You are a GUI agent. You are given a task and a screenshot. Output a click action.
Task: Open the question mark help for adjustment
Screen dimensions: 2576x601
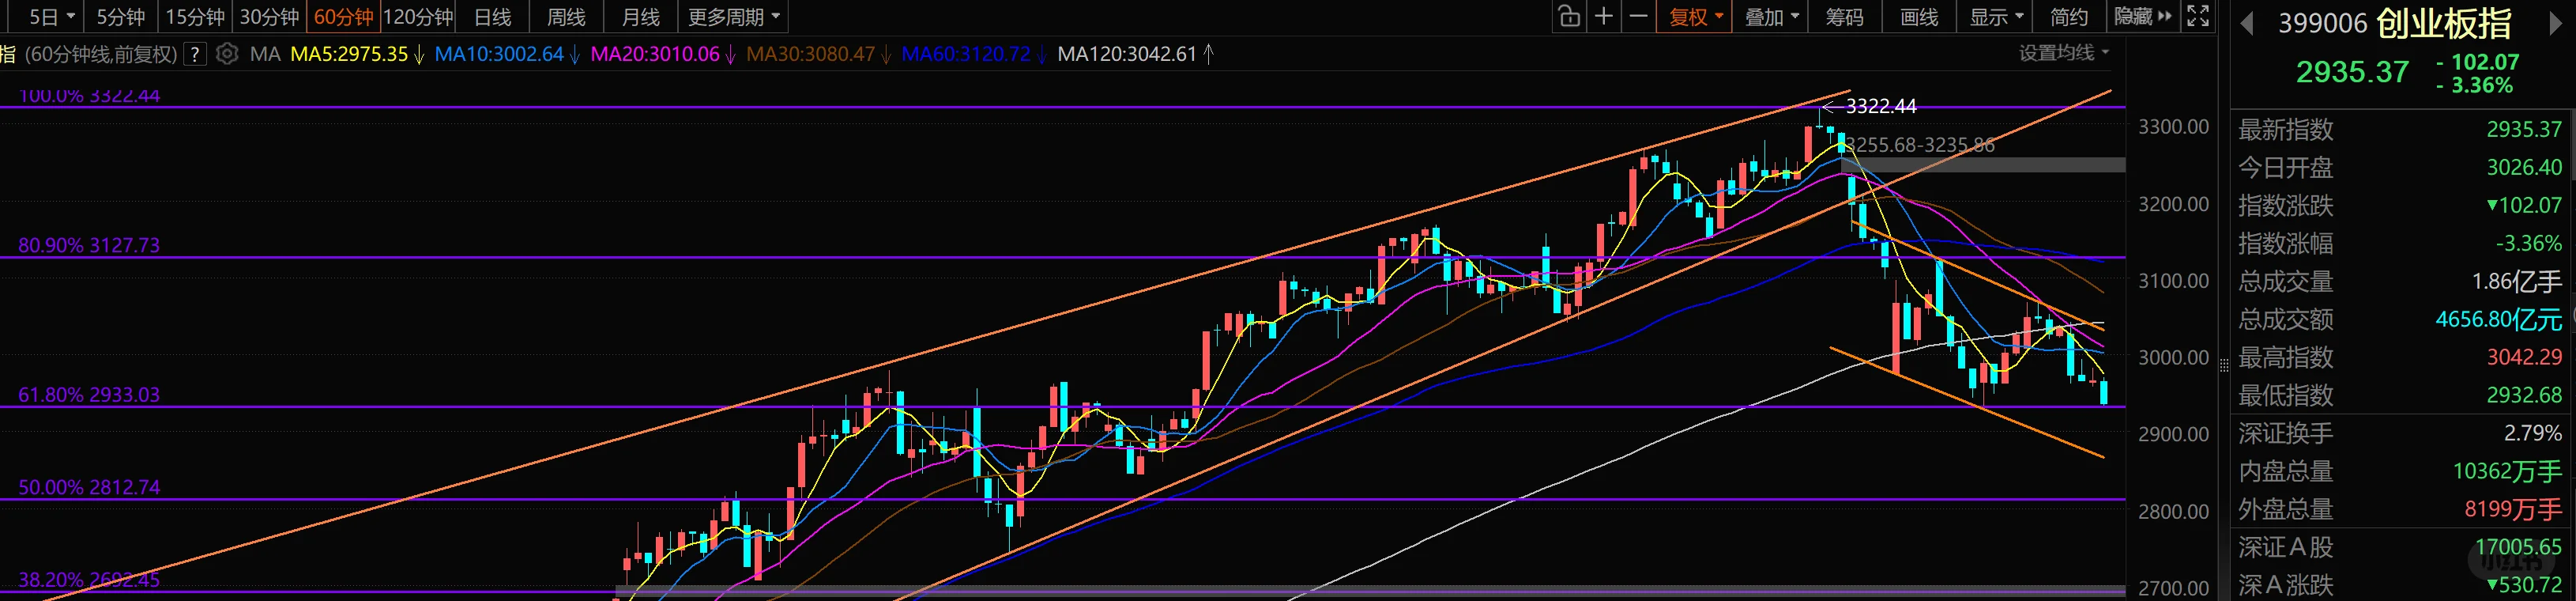click(196, 54)
